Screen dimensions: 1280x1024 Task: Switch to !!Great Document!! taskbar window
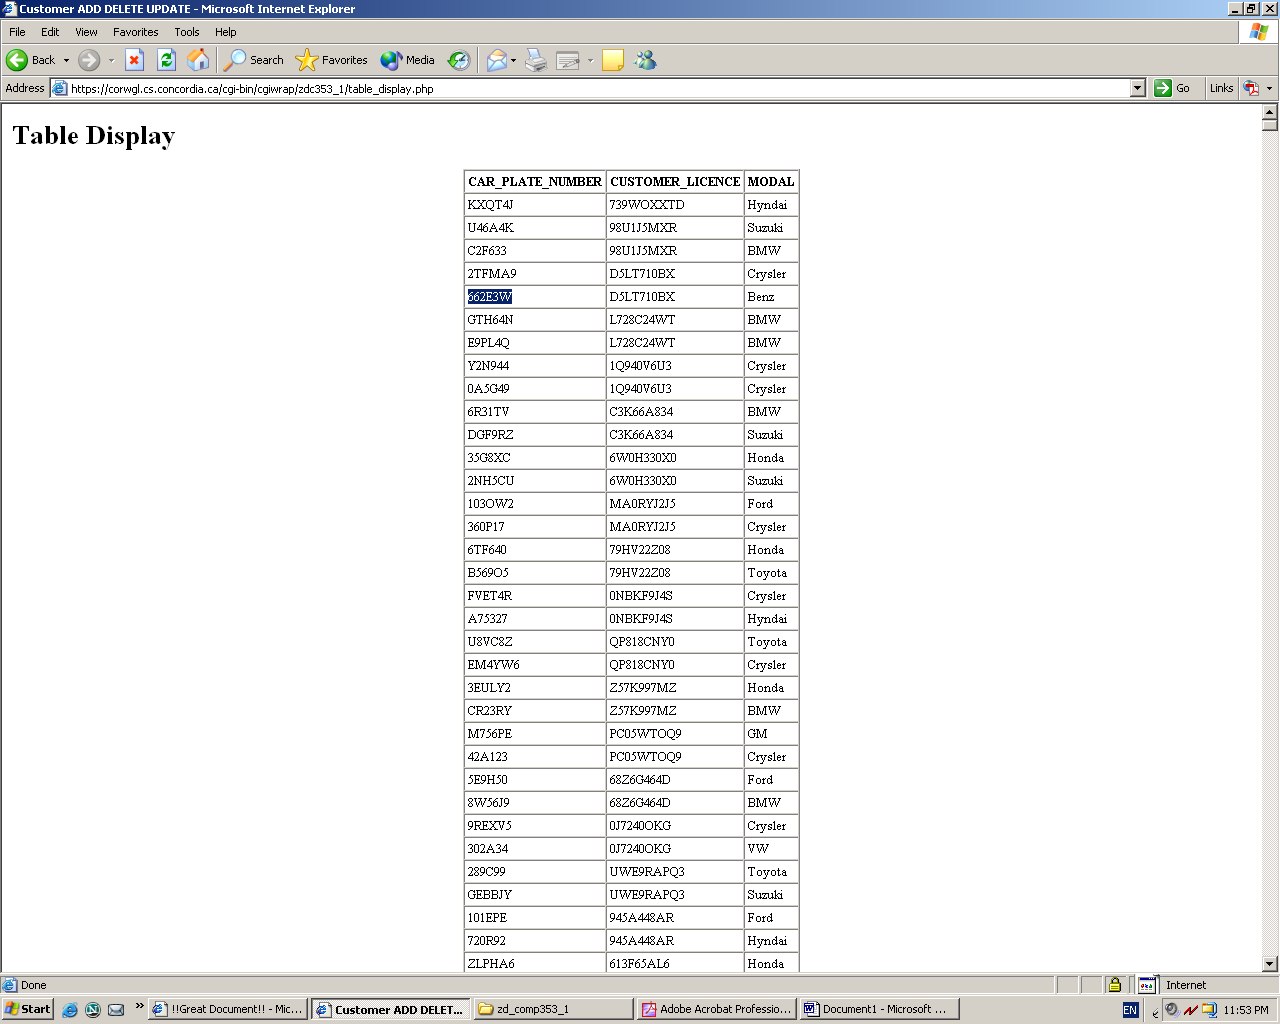(x=228, y=1009)
